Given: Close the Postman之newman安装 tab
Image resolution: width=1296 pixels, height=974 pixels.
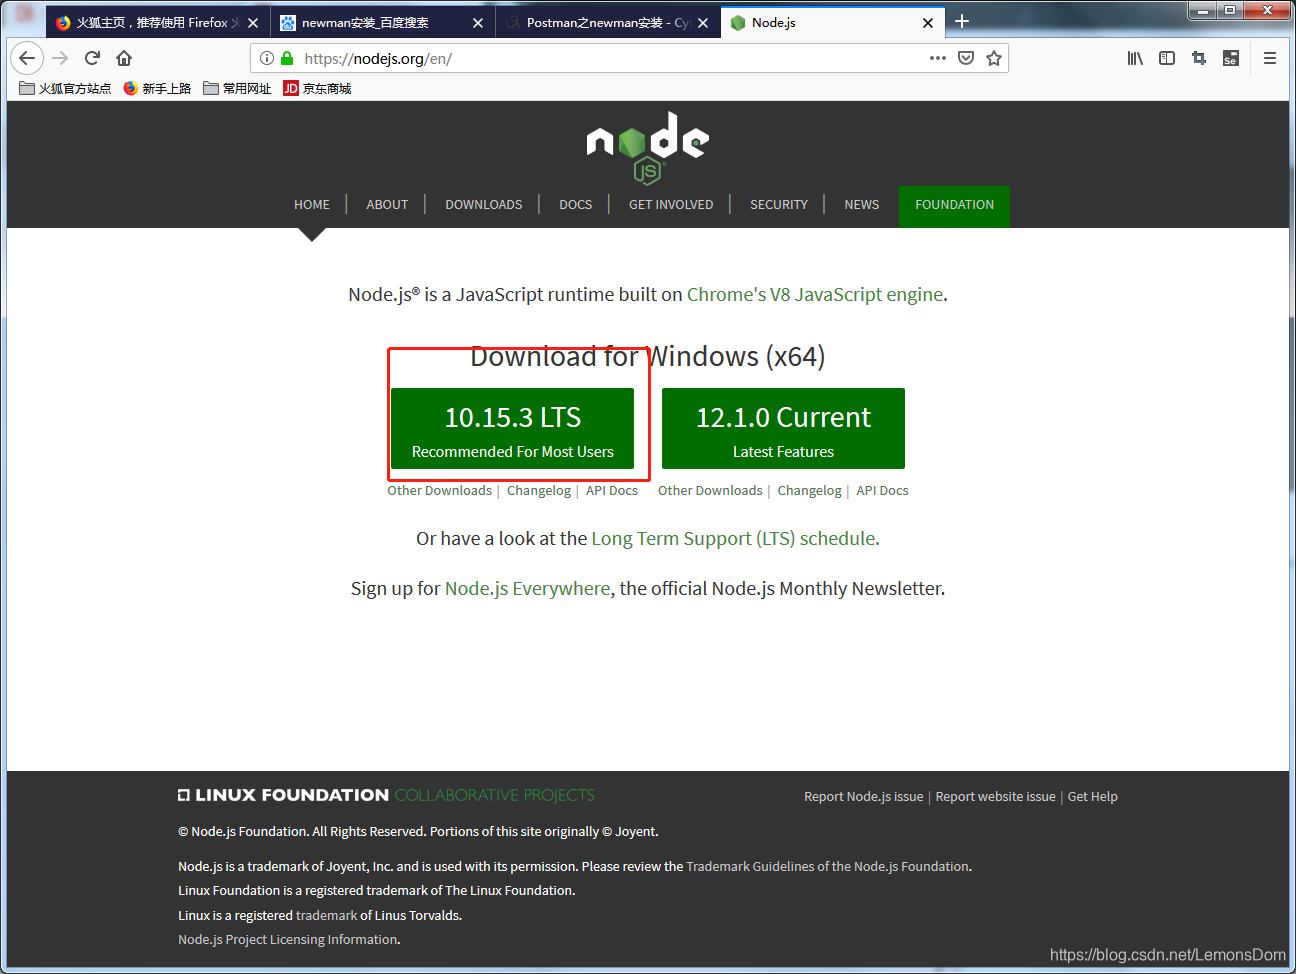Looking at the screenshot, I should (x=703, y=23).
